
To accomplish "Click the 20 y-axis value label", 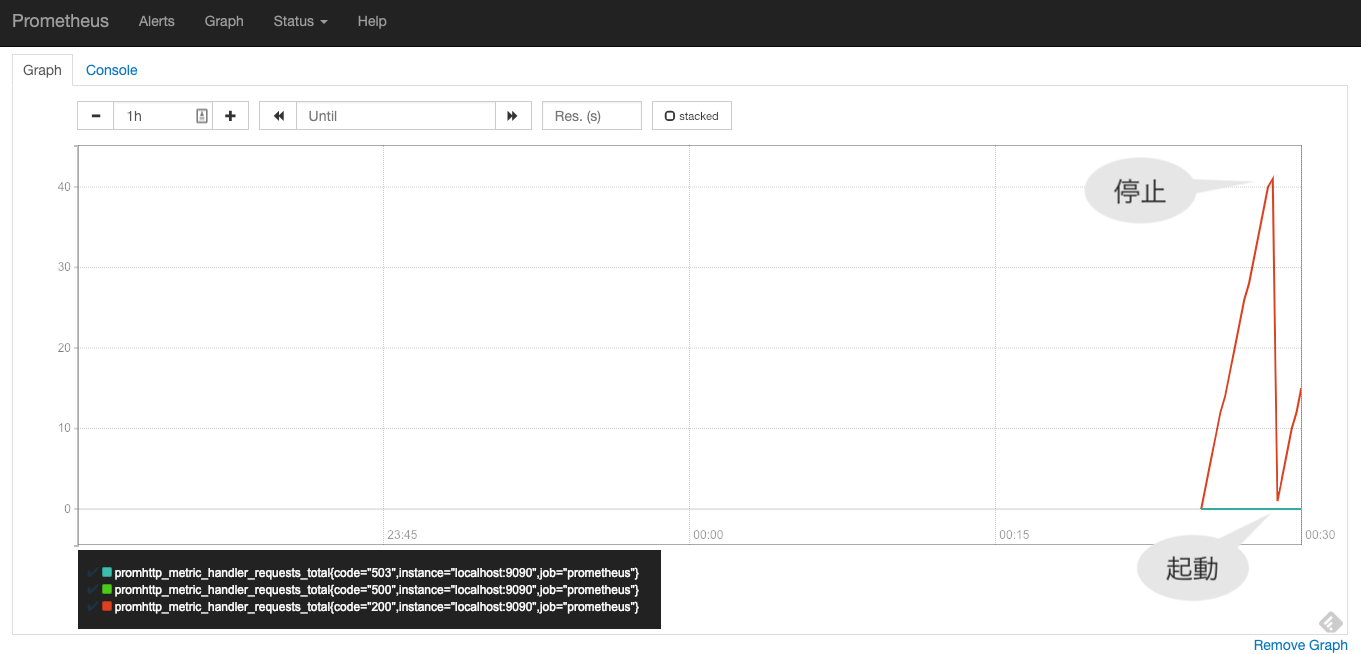I will point(65,348).
